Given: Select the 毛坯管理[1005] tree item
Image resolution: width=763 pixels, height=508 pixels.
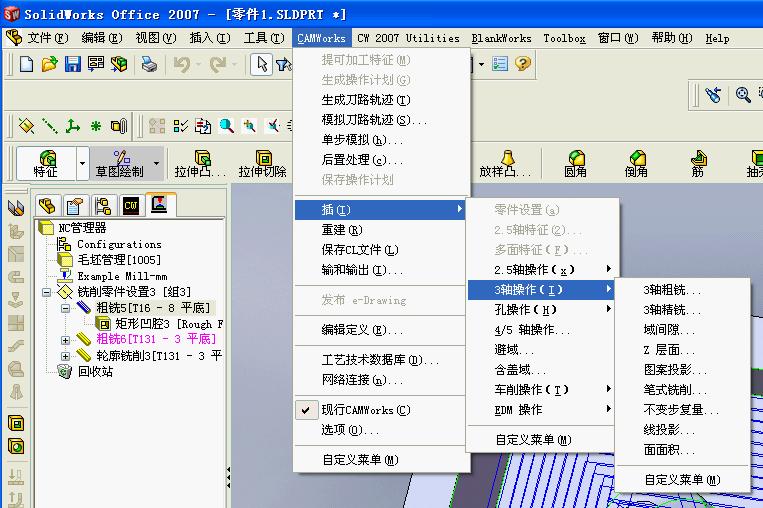Looking at the screenshot, I should point(110,260).
